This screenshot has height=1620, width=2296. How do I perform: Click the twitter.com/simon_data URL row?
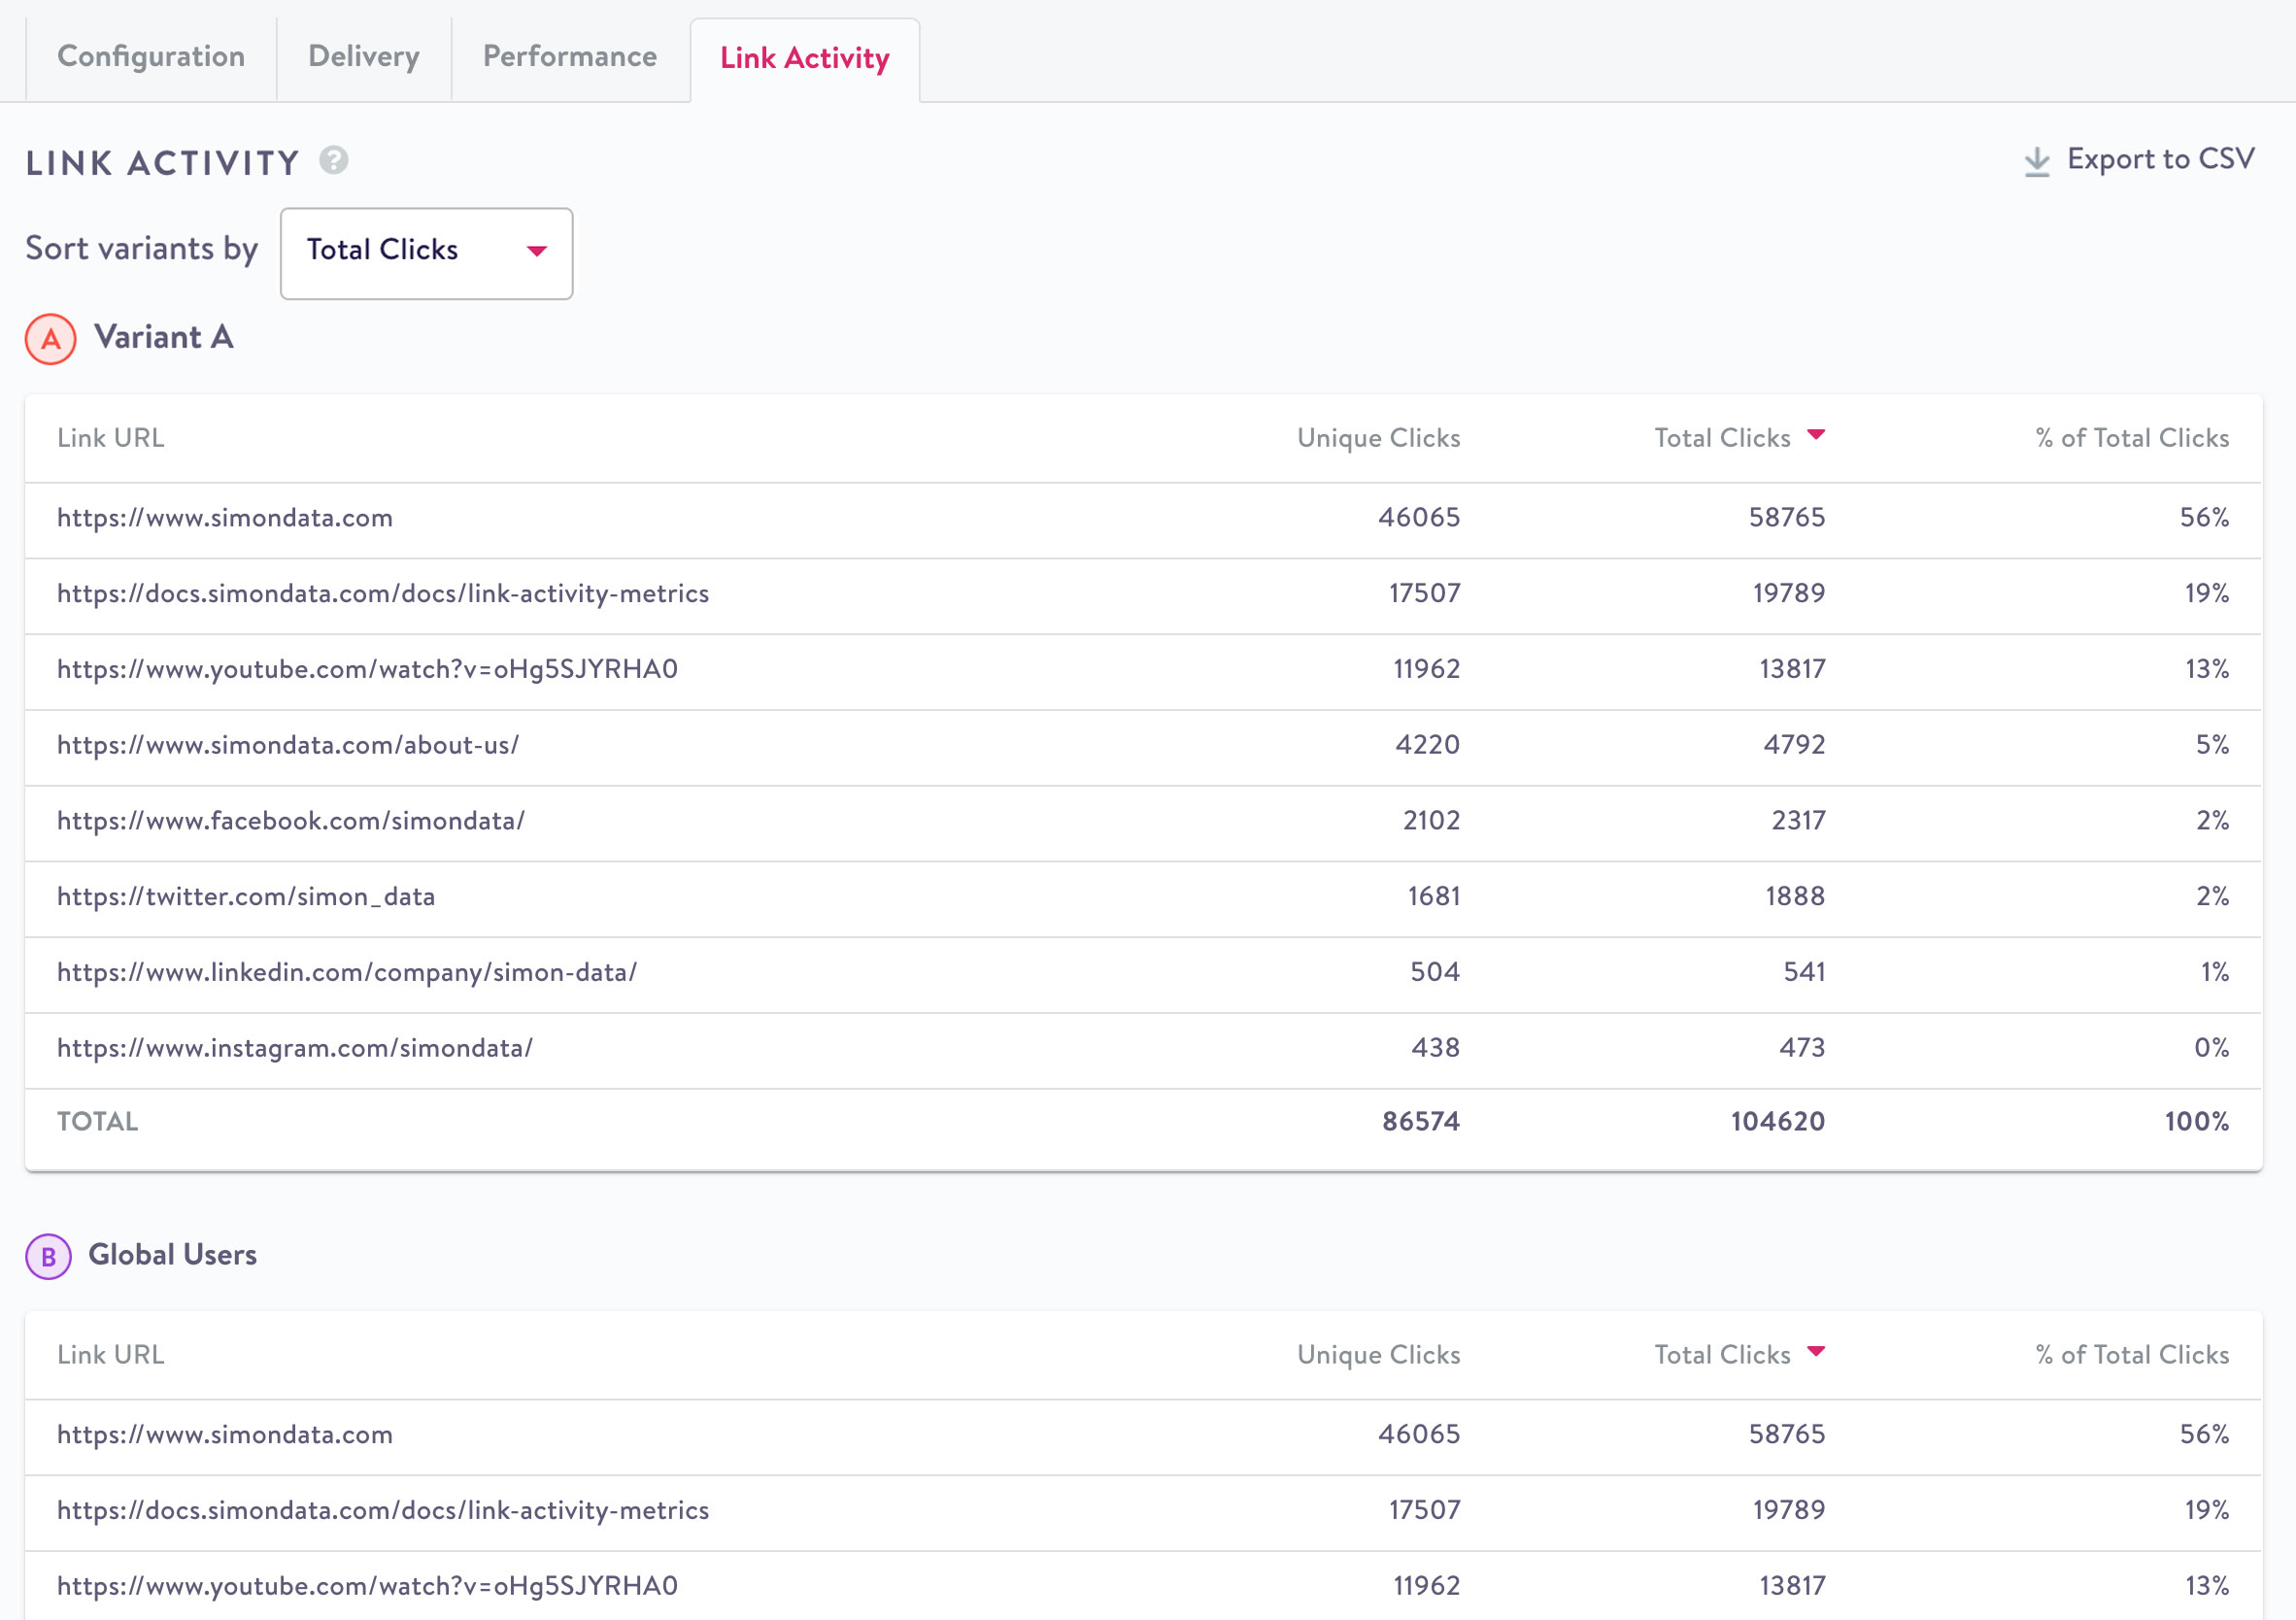pos(246,897)
